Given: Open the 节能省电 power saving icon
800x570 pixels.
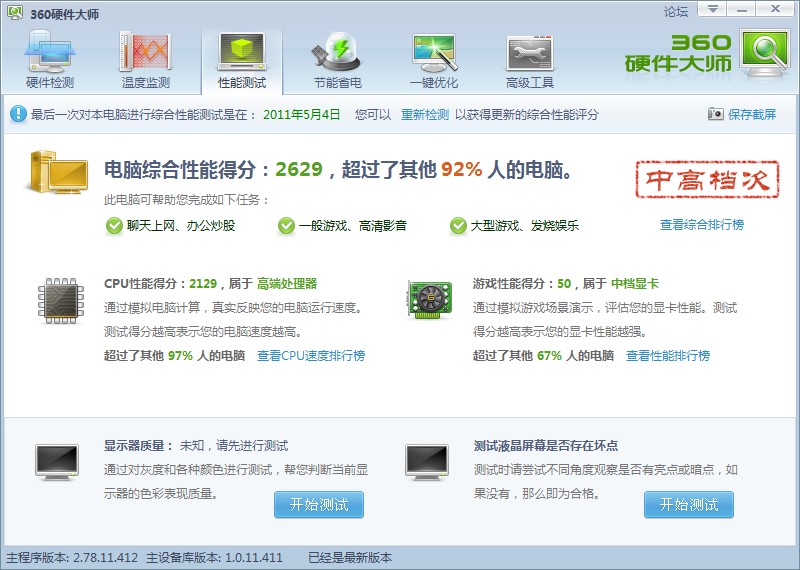Looking at the screenshot, I should pos(337,52).
